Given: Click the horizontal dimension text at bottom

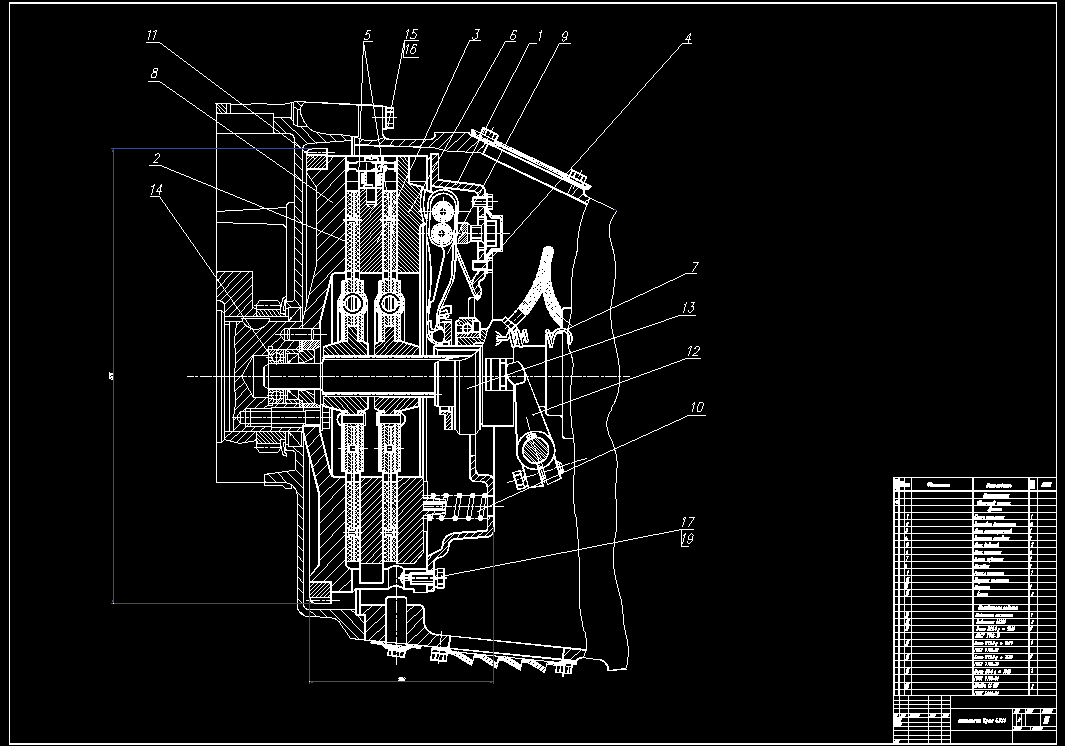Looking at the screenshot, I should (401, 678).
